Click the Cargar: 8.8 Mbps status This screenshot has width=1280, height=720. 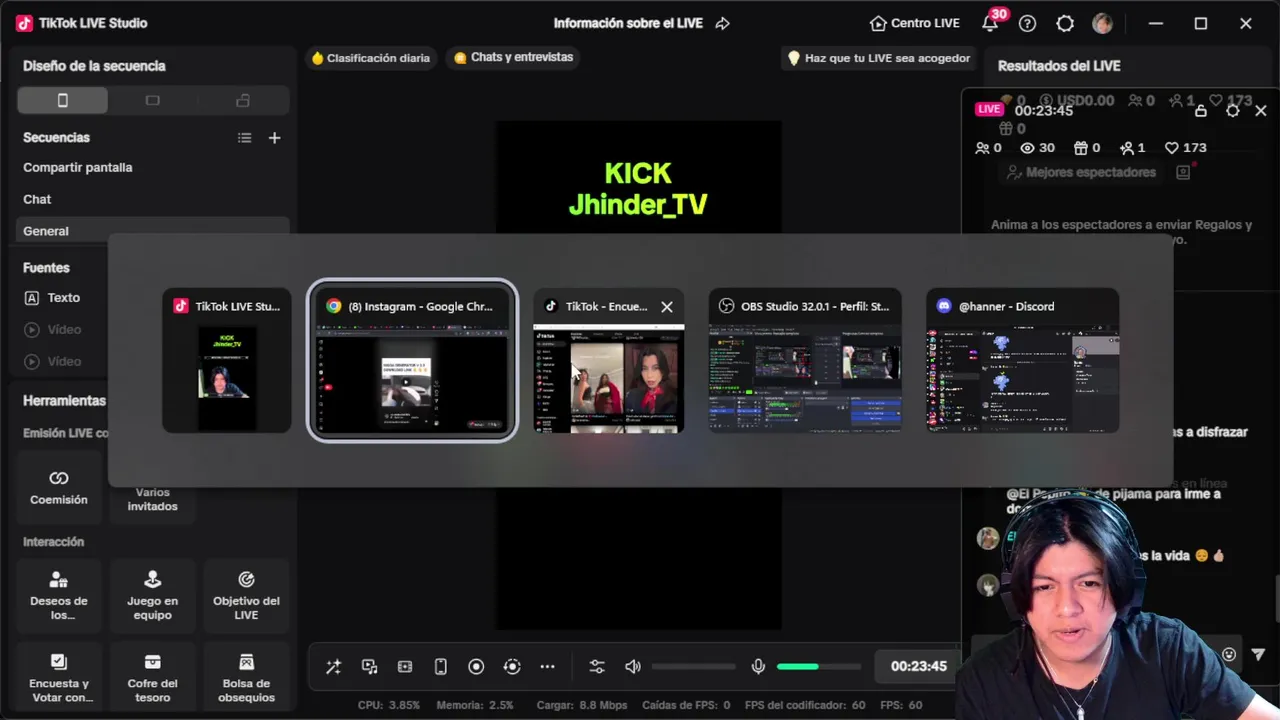coord(581,705)
